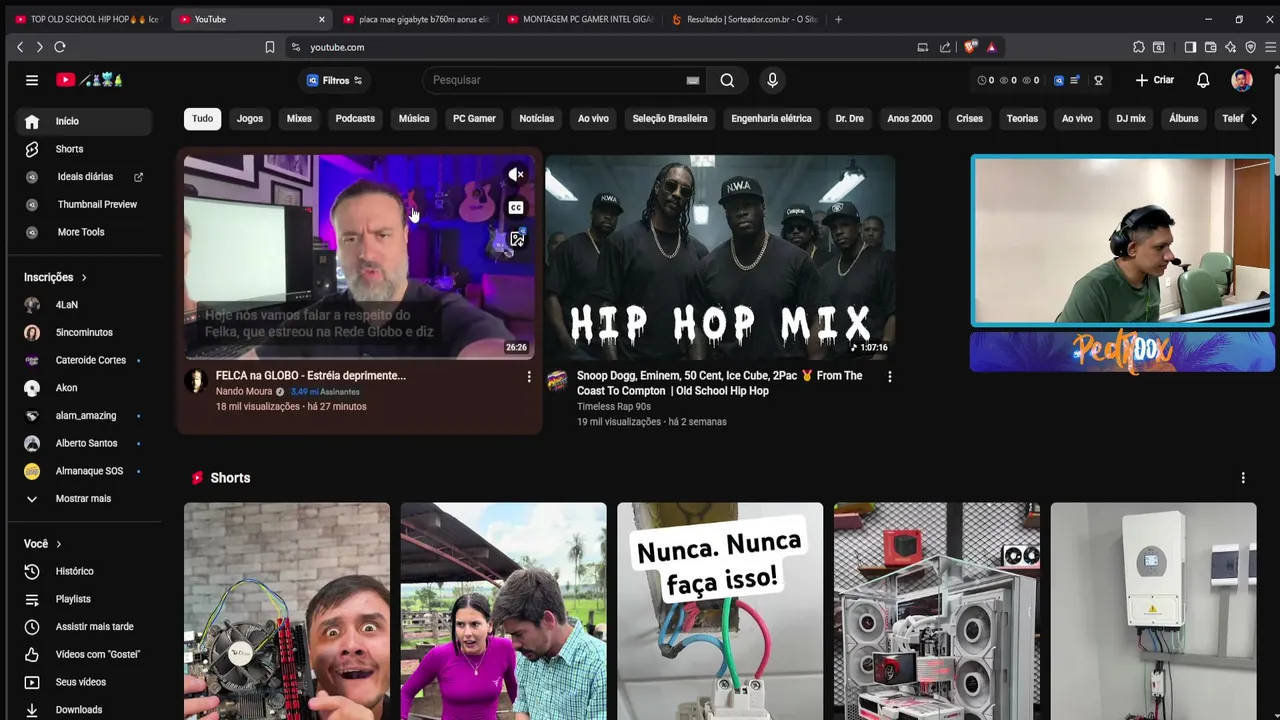The width and height of the screenshot is (1280, 720).
Task: Toggle captions on the preview video
Action: 516,208
